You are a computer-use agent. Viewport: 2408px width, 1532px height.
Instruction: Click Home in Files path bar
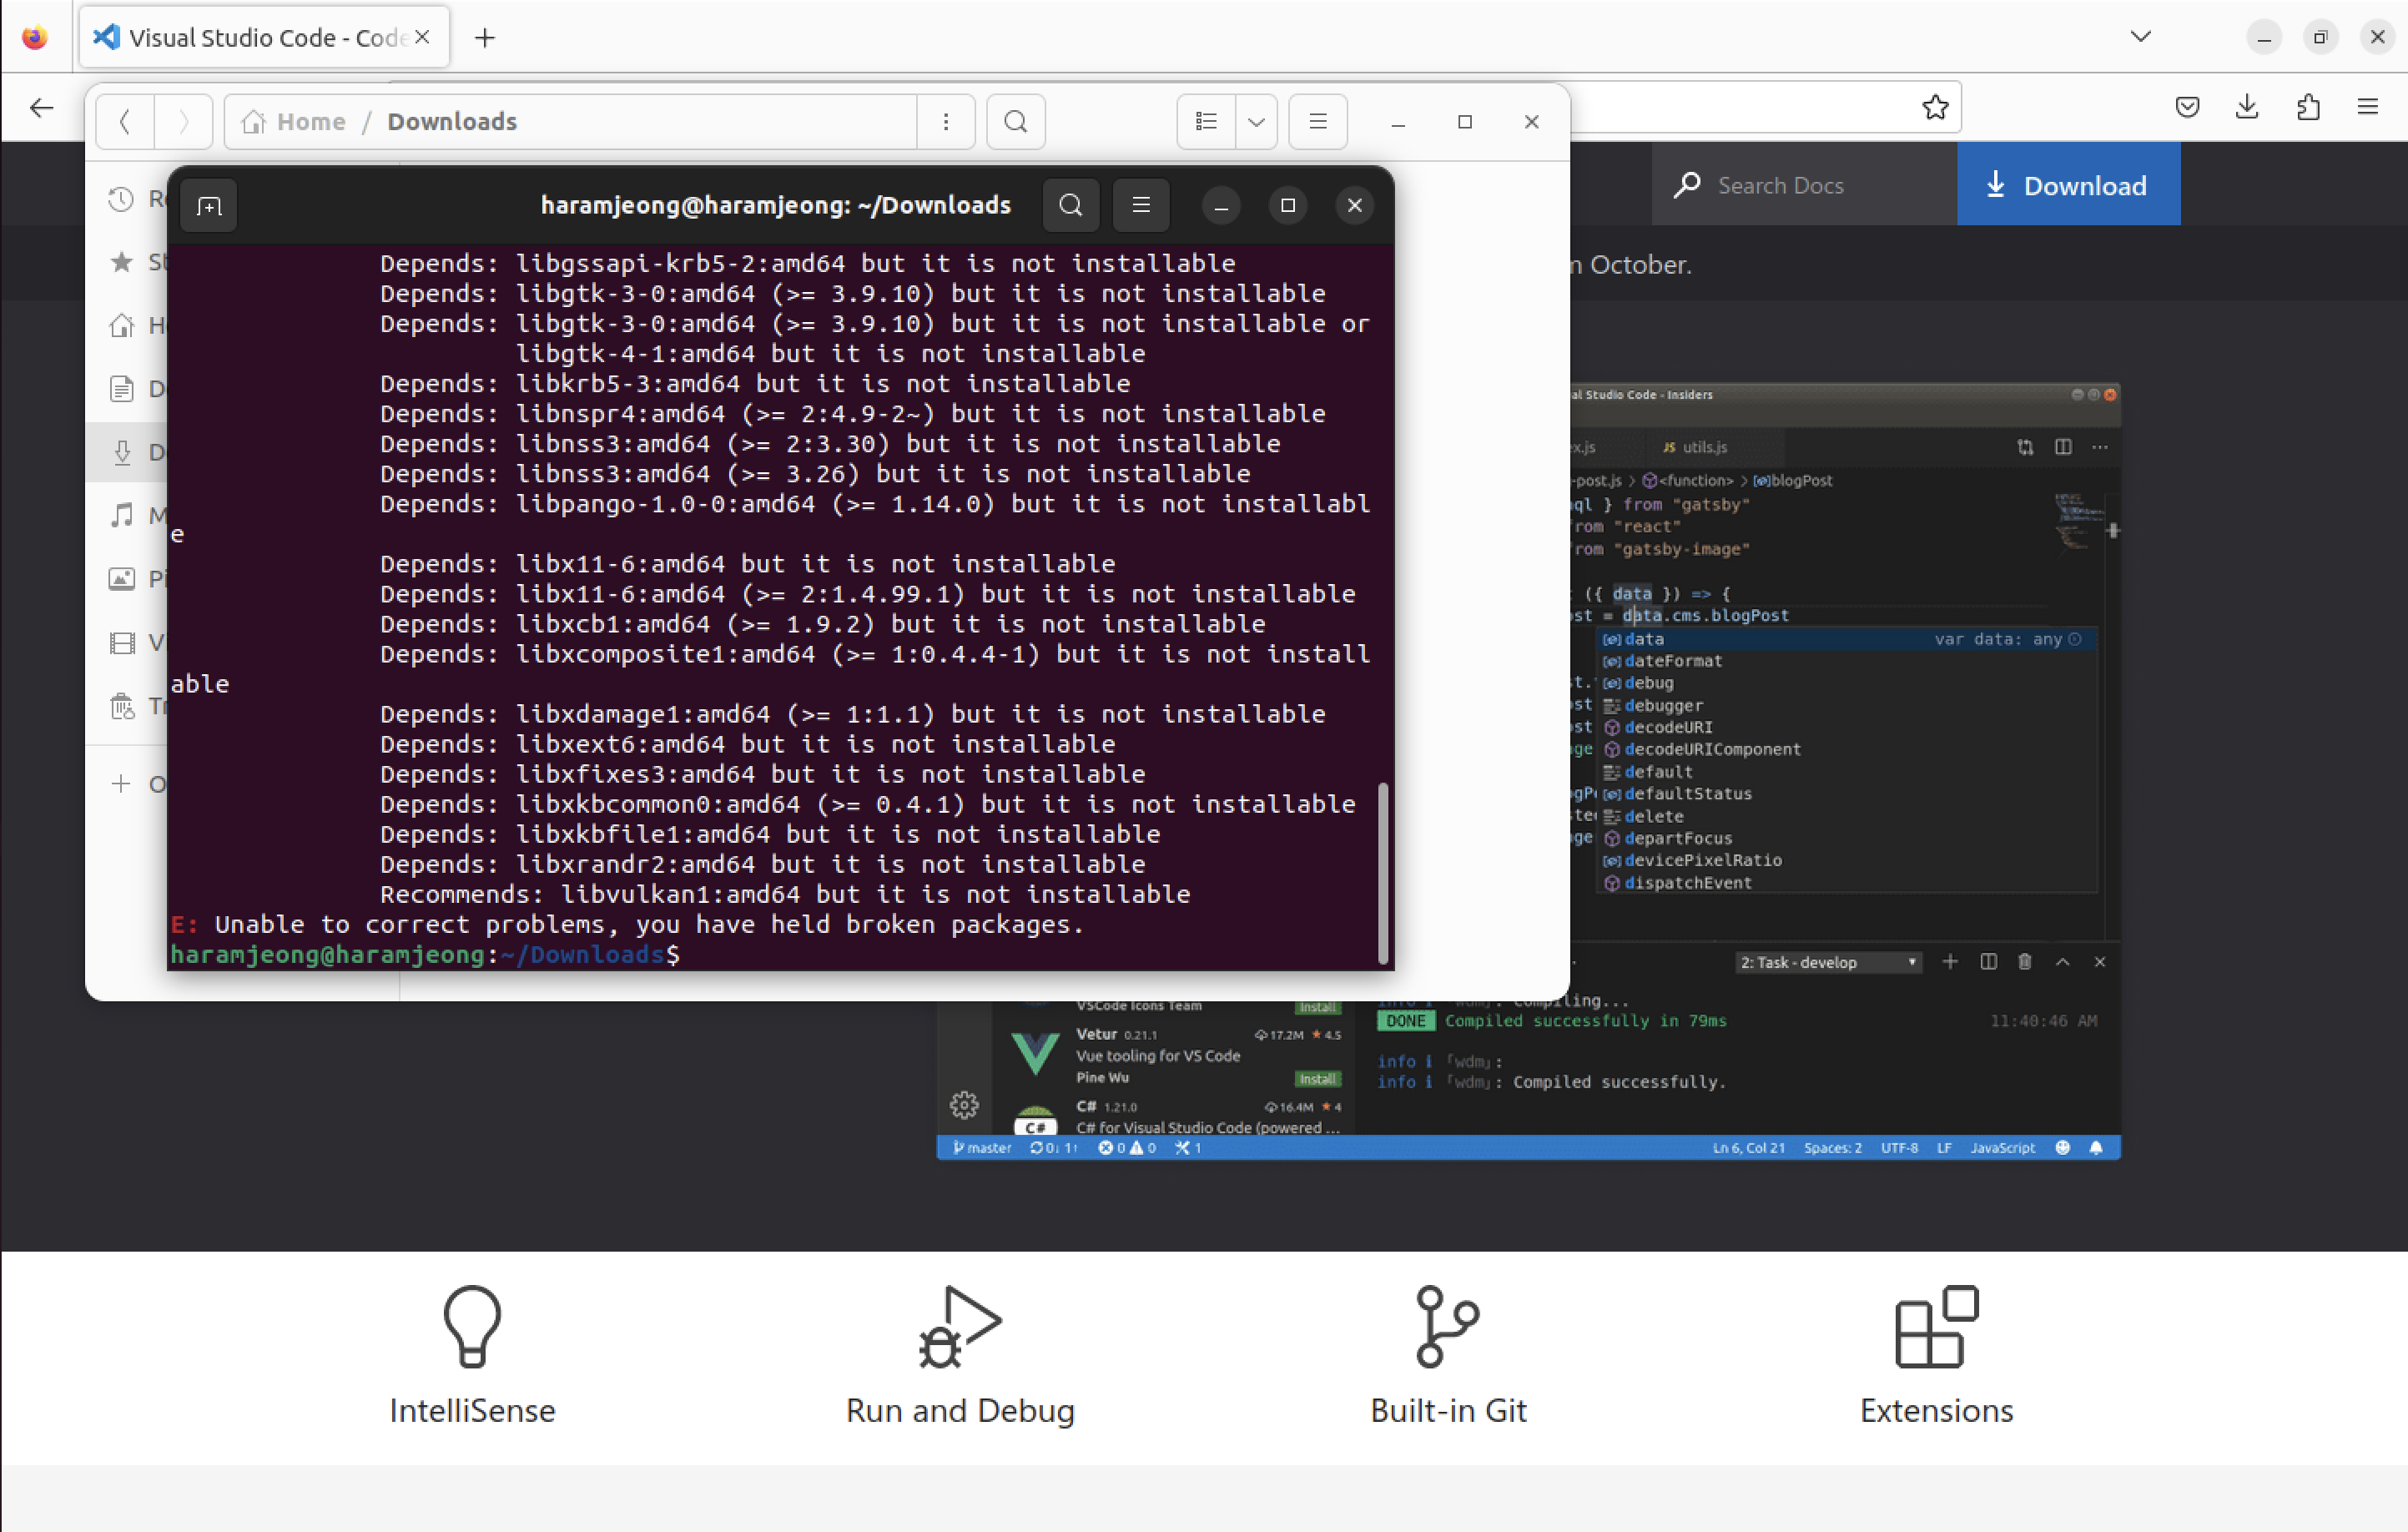(294, 121)
